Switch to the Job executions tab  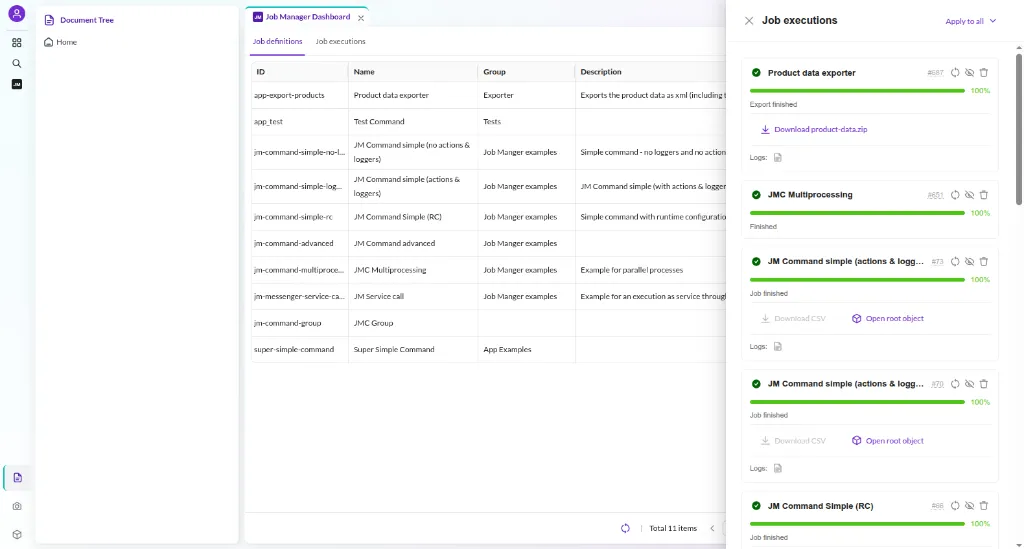(340, 41)
